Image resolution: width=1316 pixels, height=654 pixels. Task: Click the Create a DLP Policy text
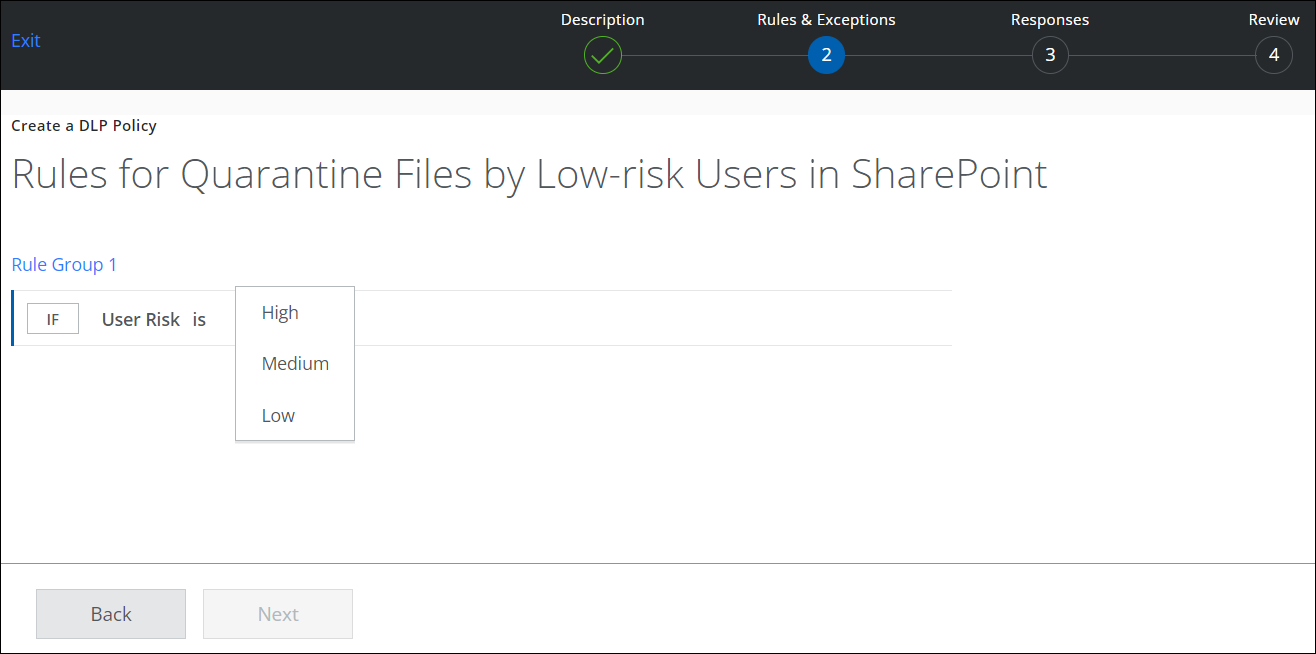coord(84,126)
